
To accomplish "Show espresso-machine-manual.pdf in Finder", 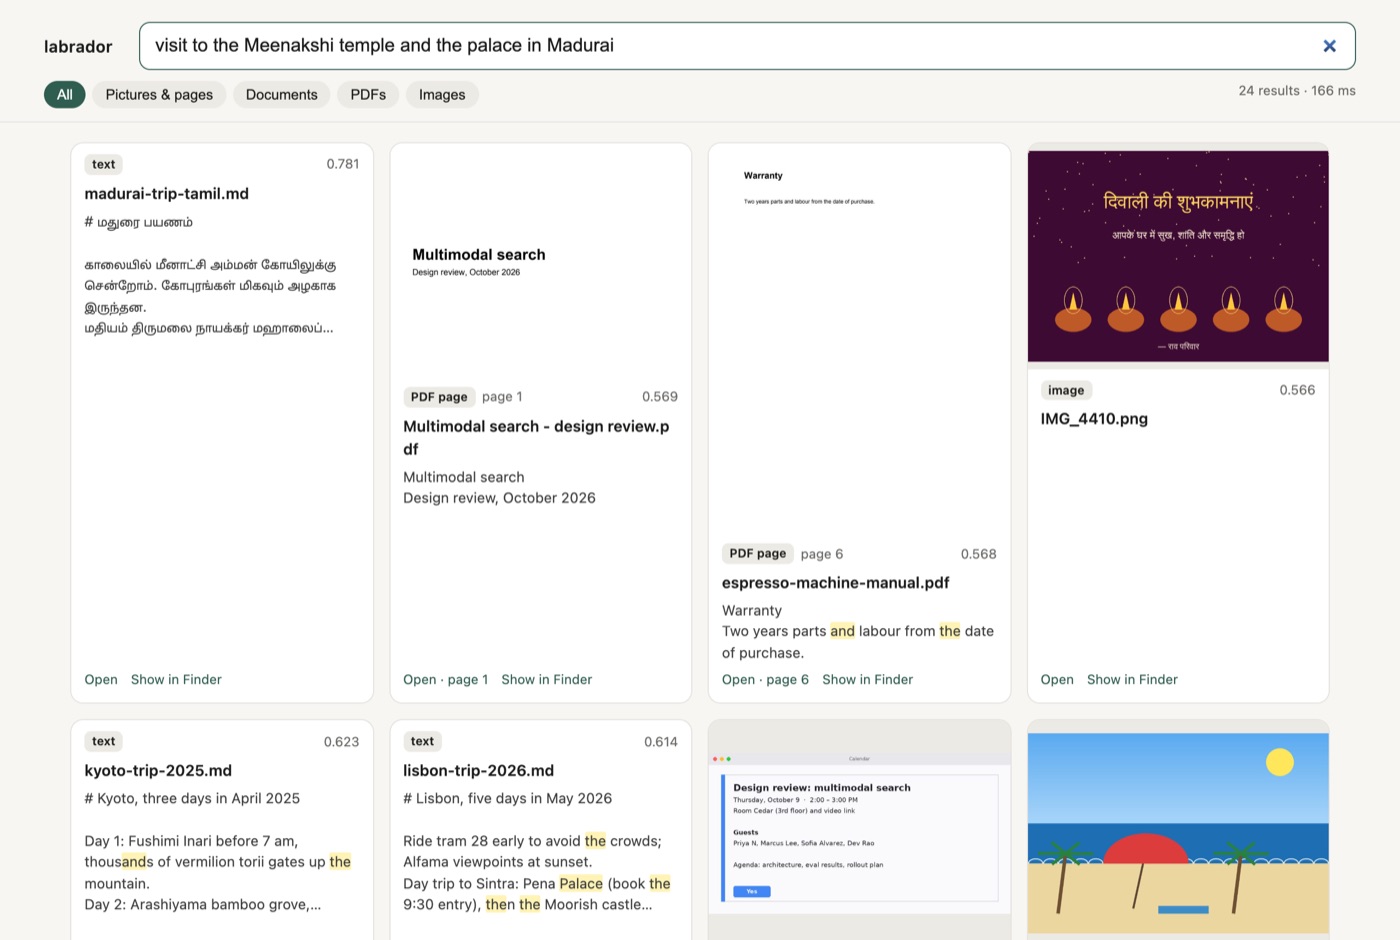I will tap(868, 680).
